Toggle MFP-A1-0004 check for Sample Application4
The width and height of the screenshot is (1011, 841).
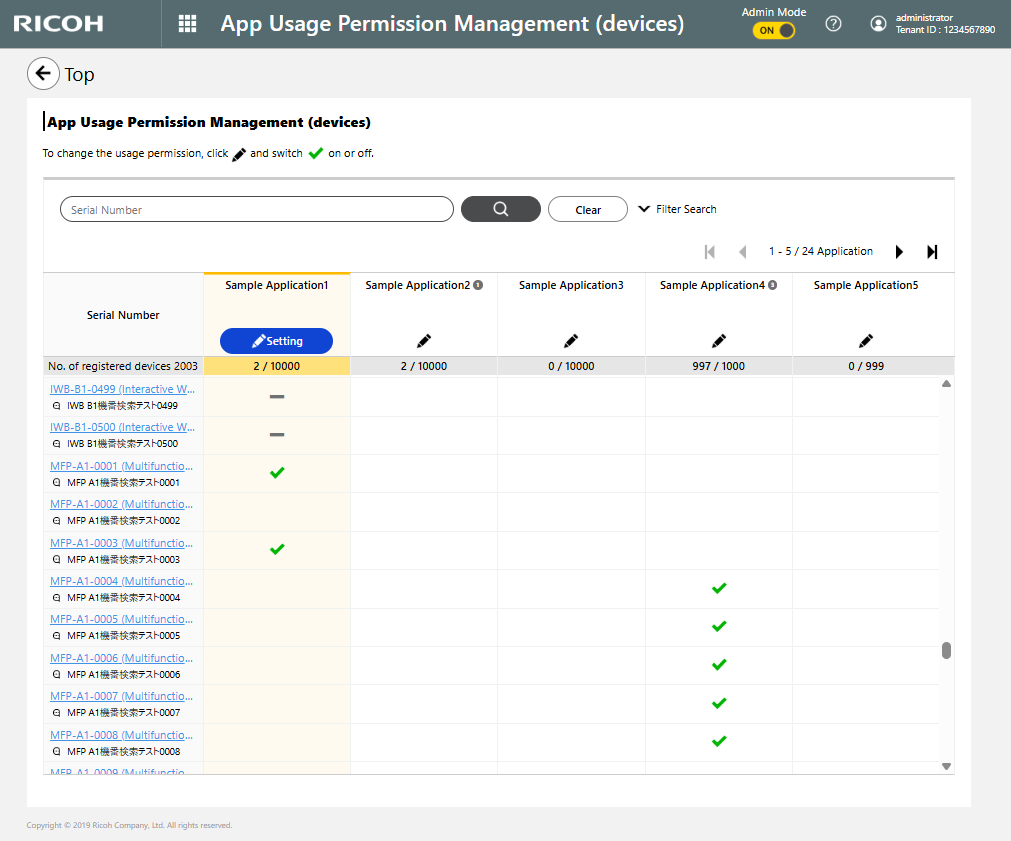coord(718,588)
